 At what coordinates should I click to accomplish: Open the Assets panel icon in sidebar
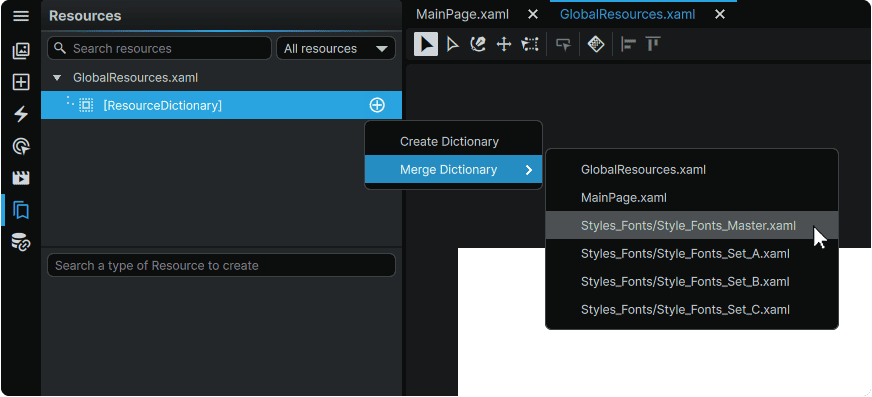pos(21,51)
